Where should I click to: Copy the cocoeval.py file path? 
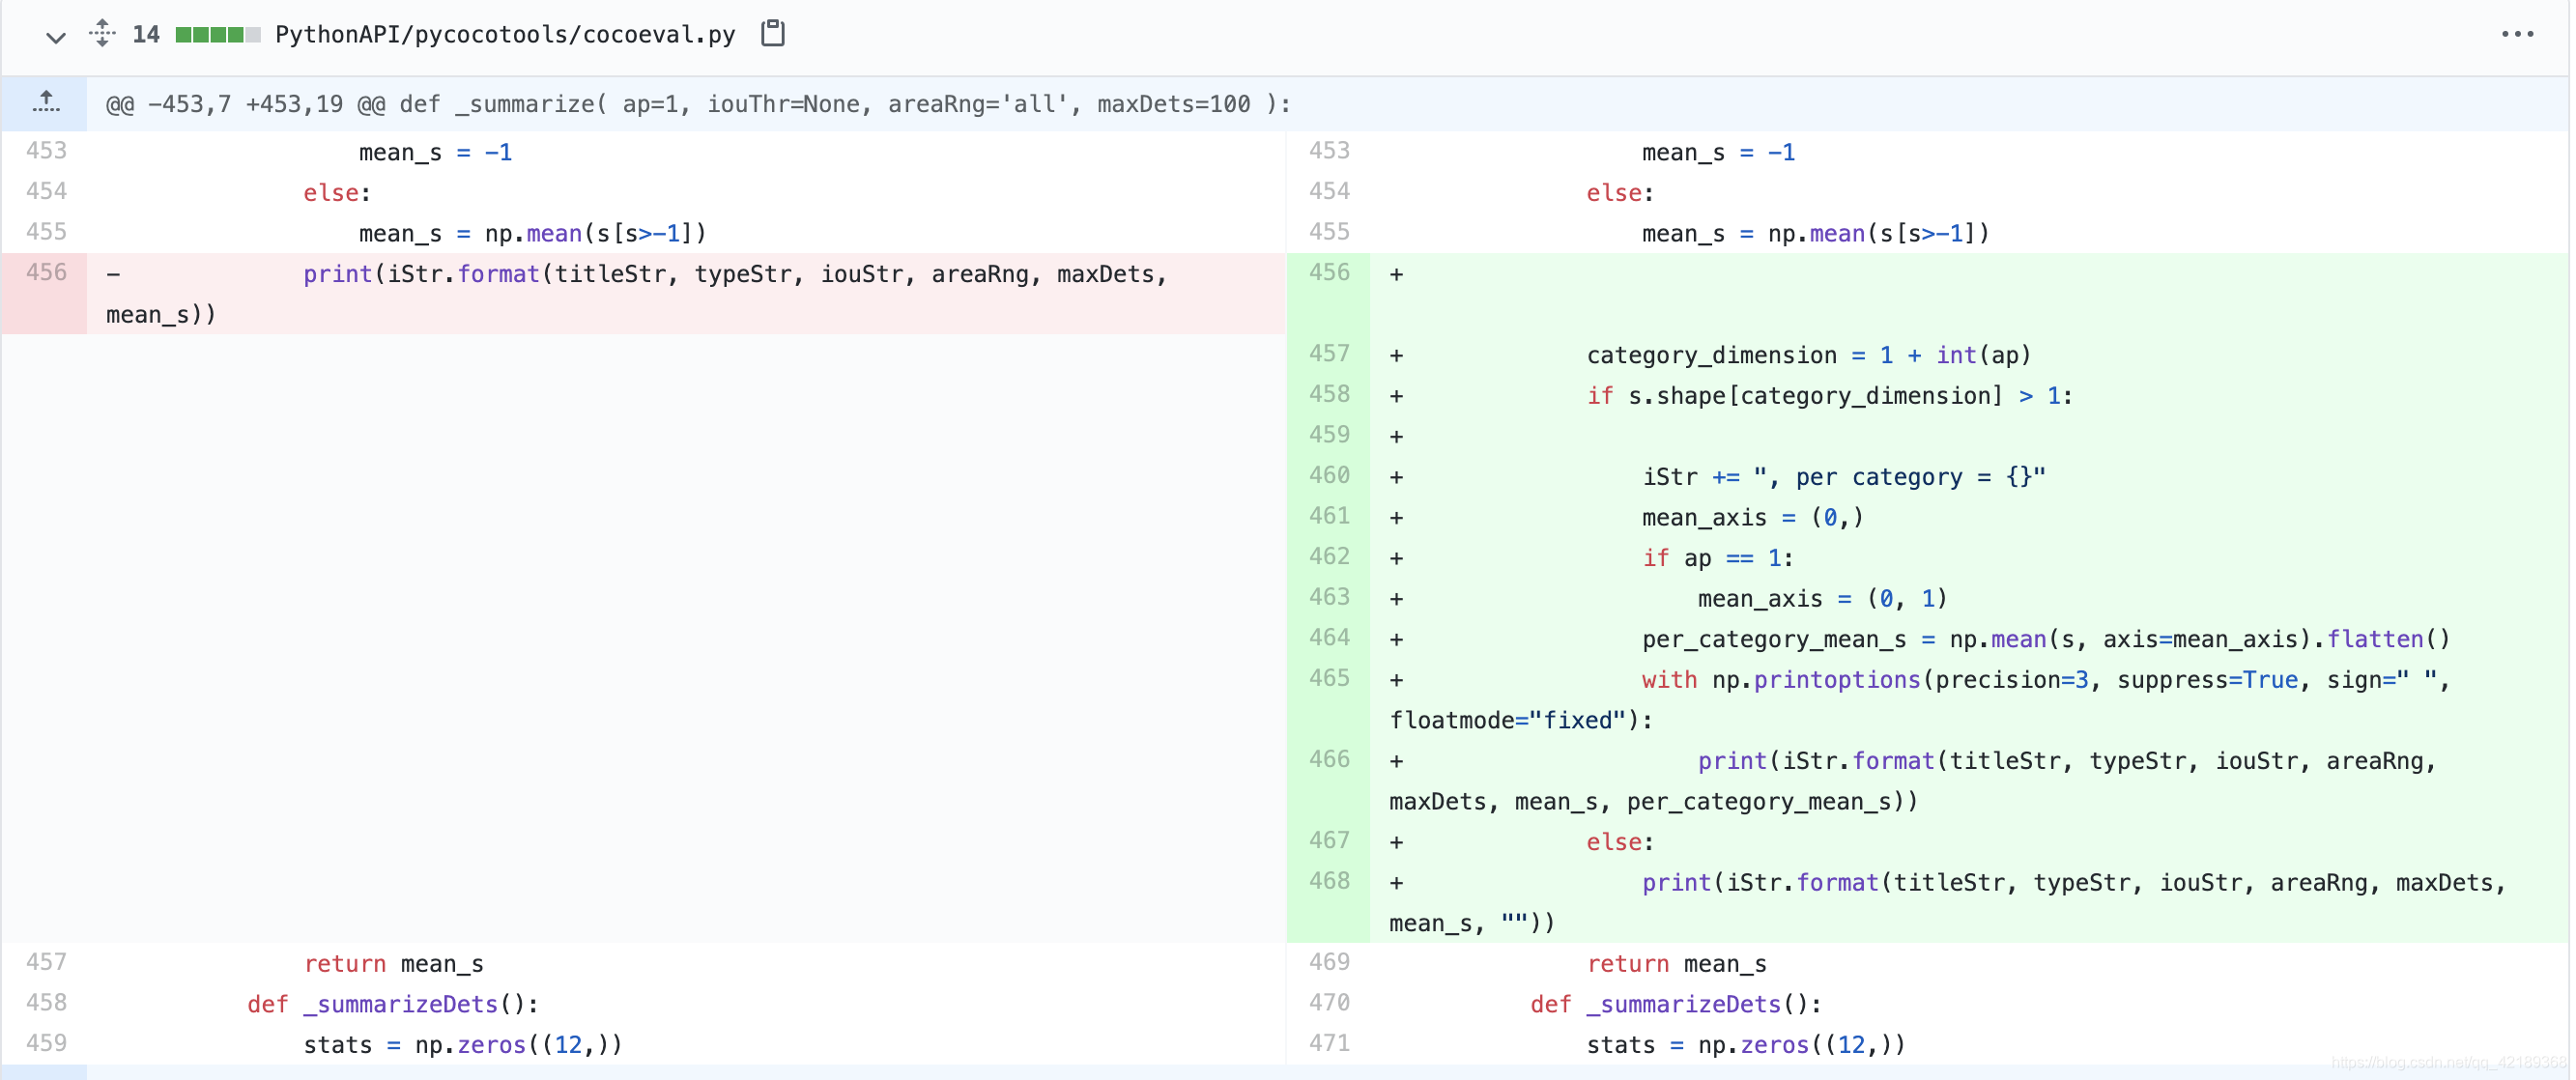click(x=772, y=34)
